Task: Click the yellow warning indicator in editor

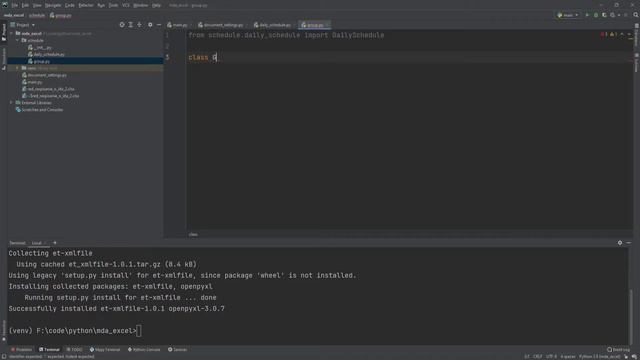Action: pyautogui.click(x=613, y=35)
